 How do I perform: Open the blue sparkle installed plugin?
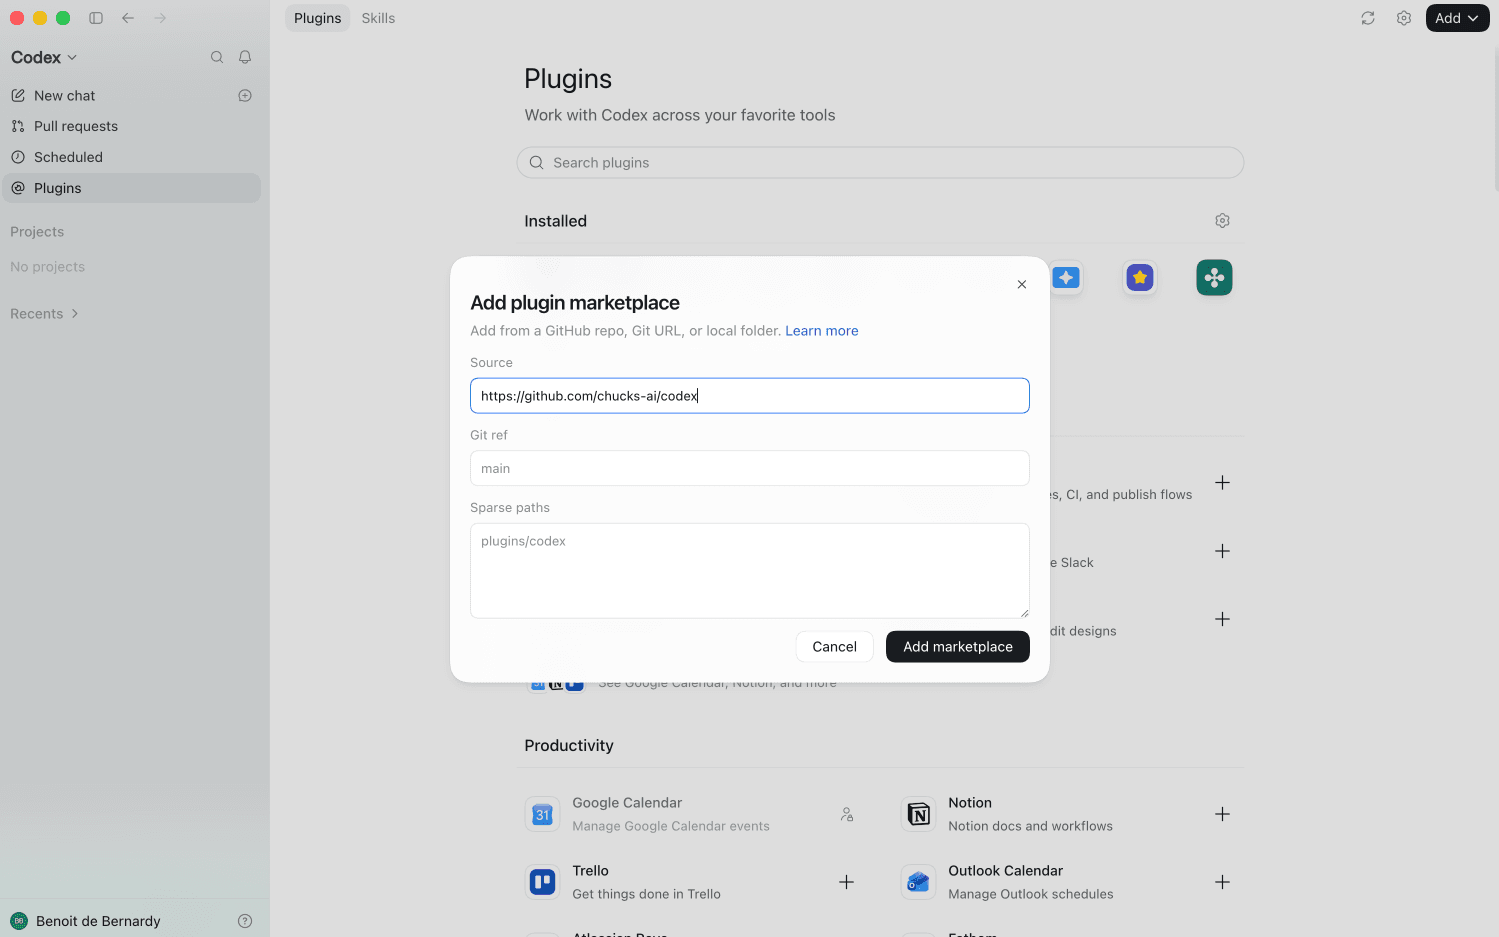pos(1066,278)
